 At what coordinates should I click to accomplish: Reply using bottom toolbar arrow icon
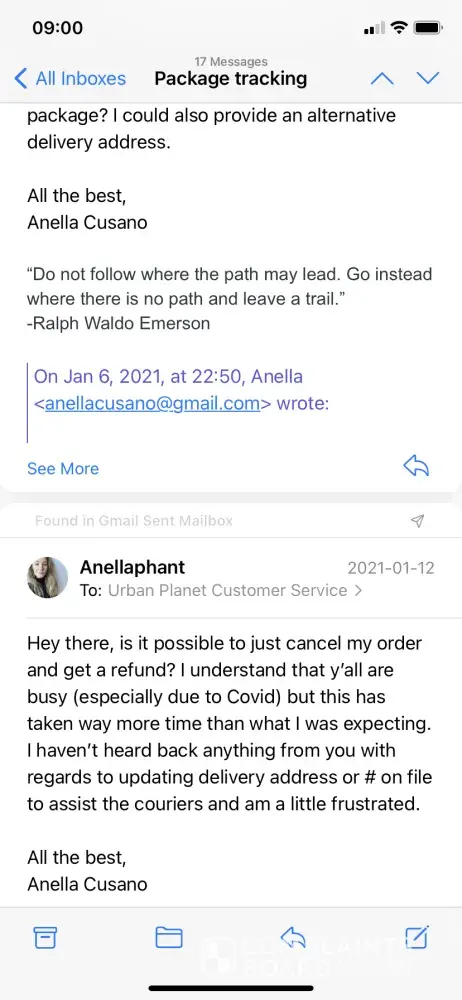pos(293,937)
